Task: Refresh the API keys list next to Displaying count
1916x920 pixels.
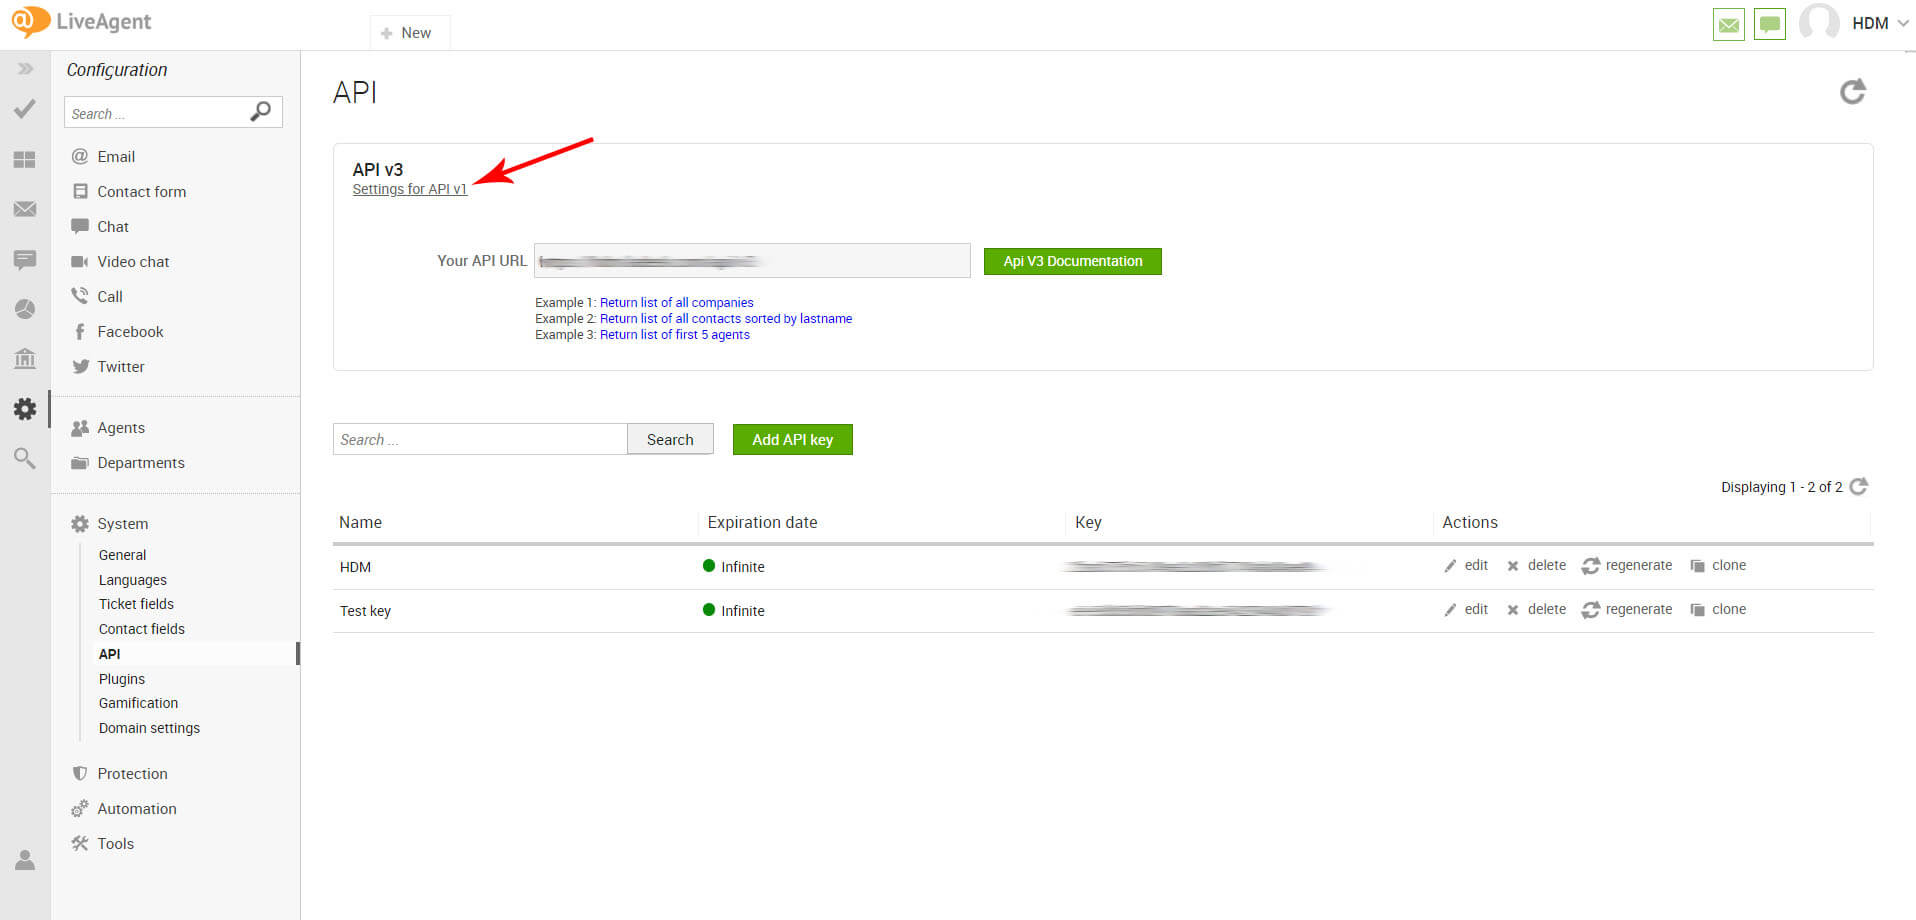Action: [1859, 486]
